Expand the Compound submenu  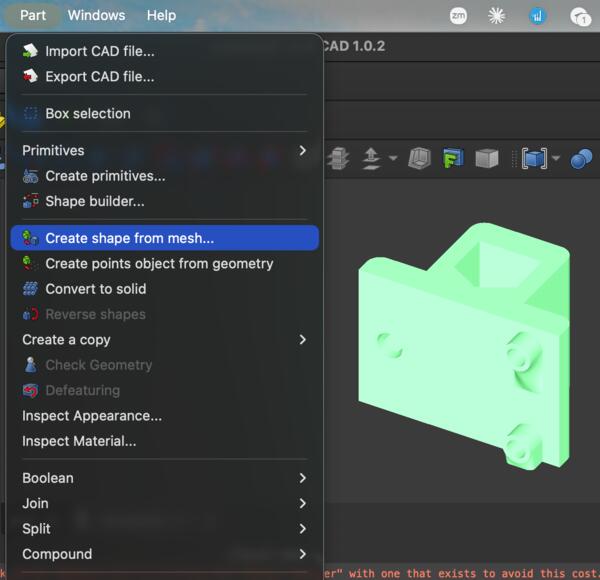[165, 554]
